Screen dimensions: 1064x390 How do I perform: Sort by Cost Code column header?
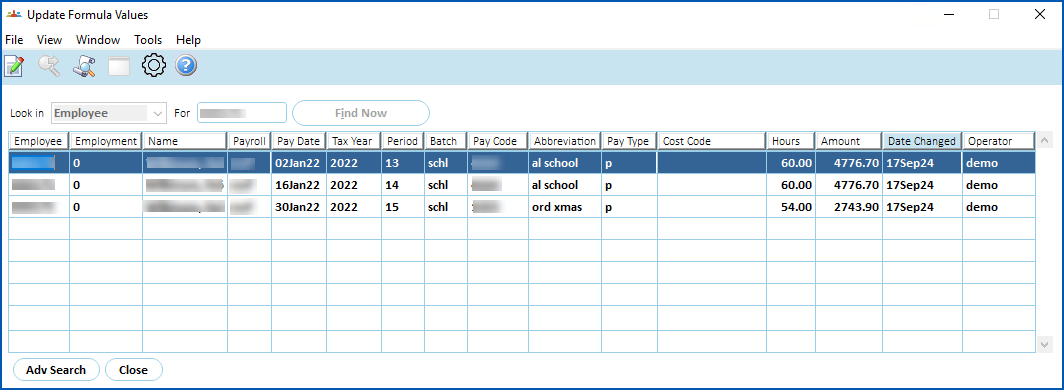tap(711, 141)
